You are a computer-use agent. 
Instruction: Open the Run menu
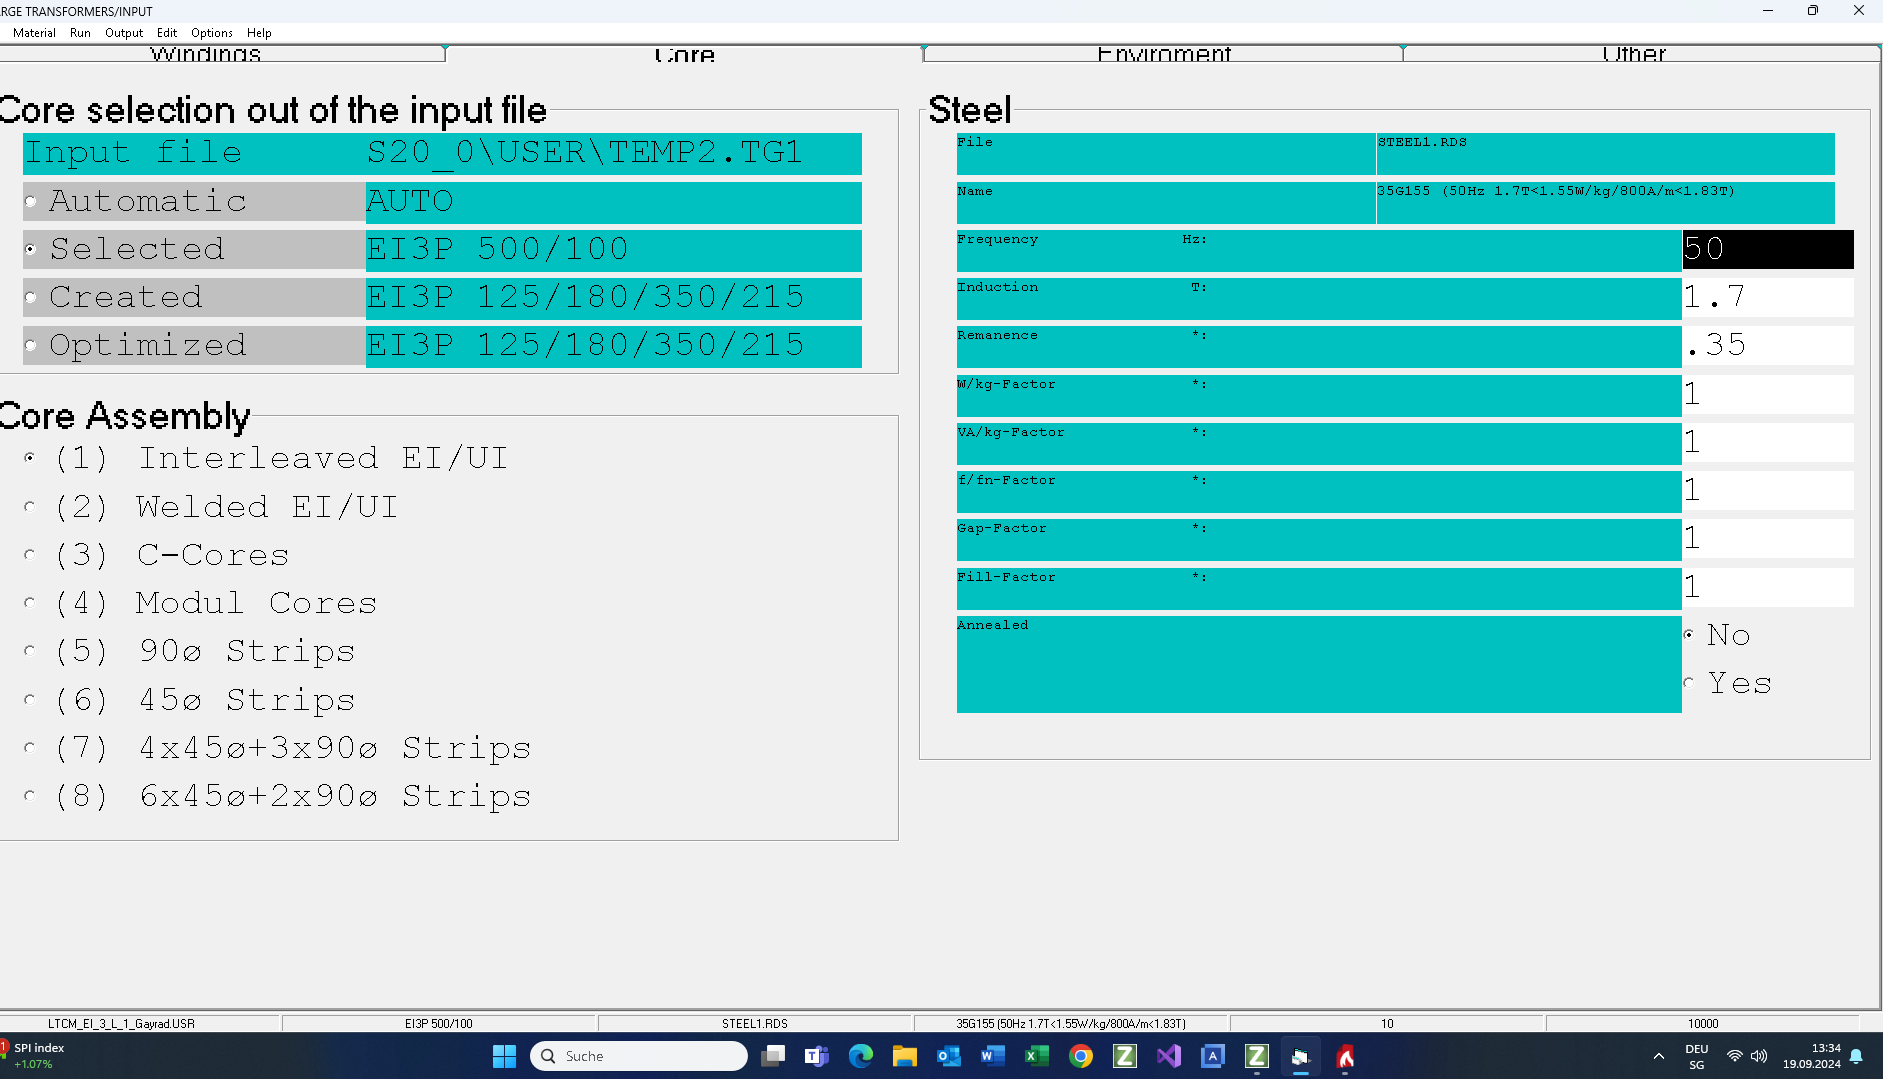[x=80, y=33]
